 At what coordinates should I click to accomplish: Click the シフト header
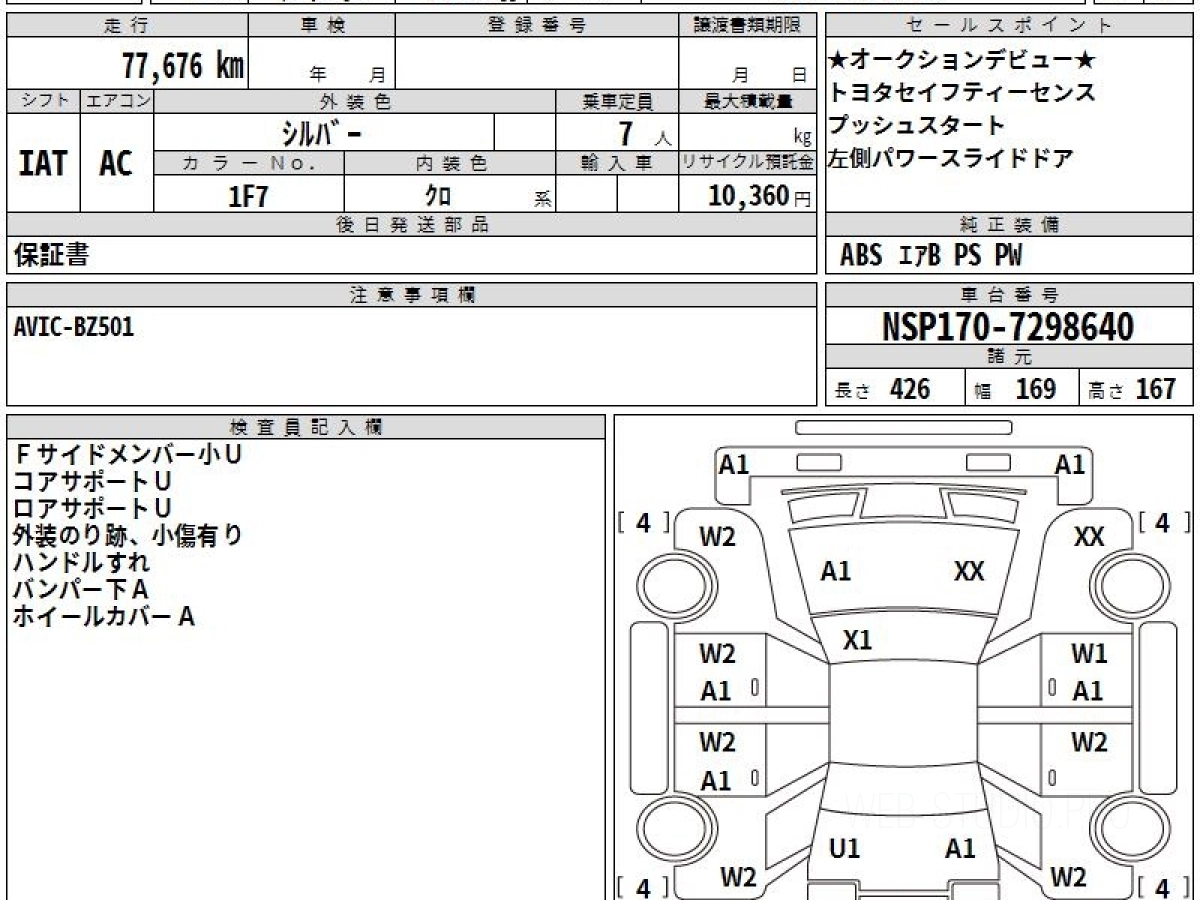click(44, 101)
